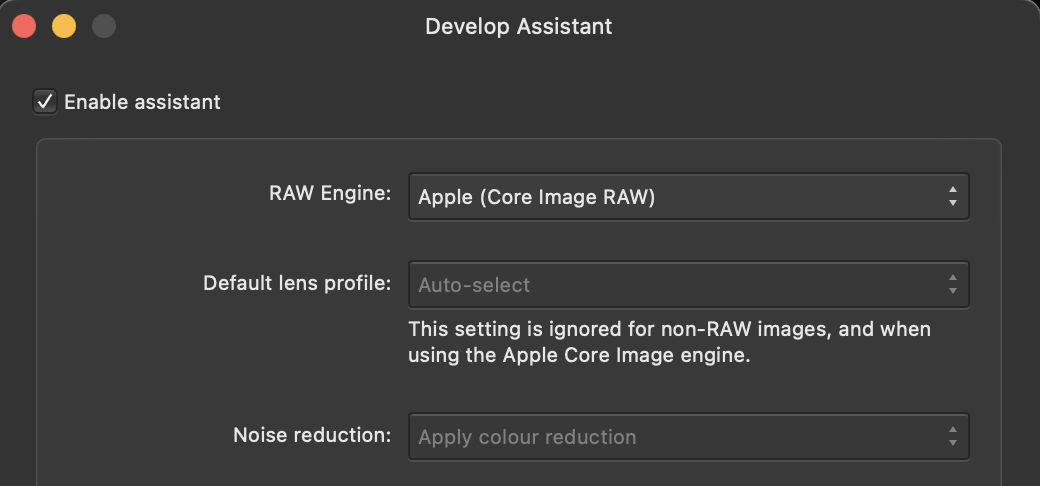
Task: Click the Auto-select lens profile value
Action: [474, 285]
